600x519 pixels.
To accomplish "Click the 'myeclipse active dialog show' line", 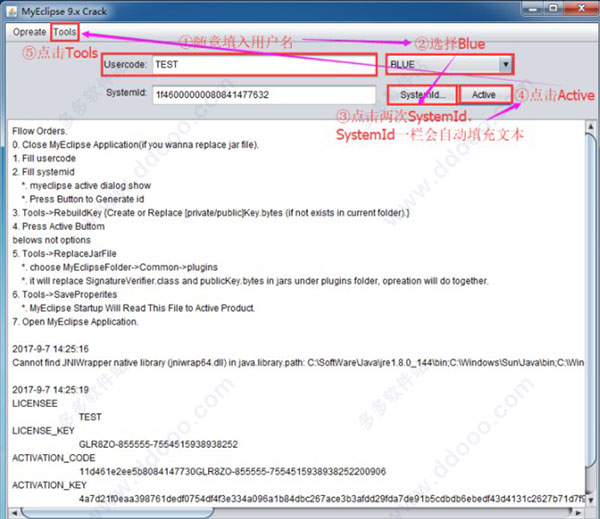I will pyautogui.click(x=86, y=186).
